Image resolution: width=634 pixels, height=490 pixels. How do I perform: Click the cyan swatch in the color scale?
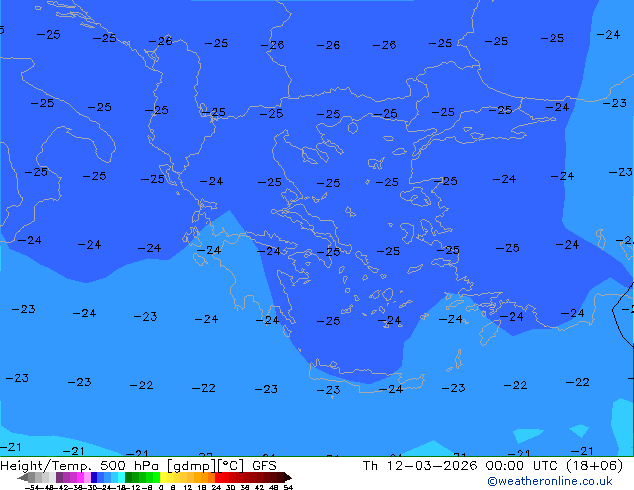coord(121,477)
